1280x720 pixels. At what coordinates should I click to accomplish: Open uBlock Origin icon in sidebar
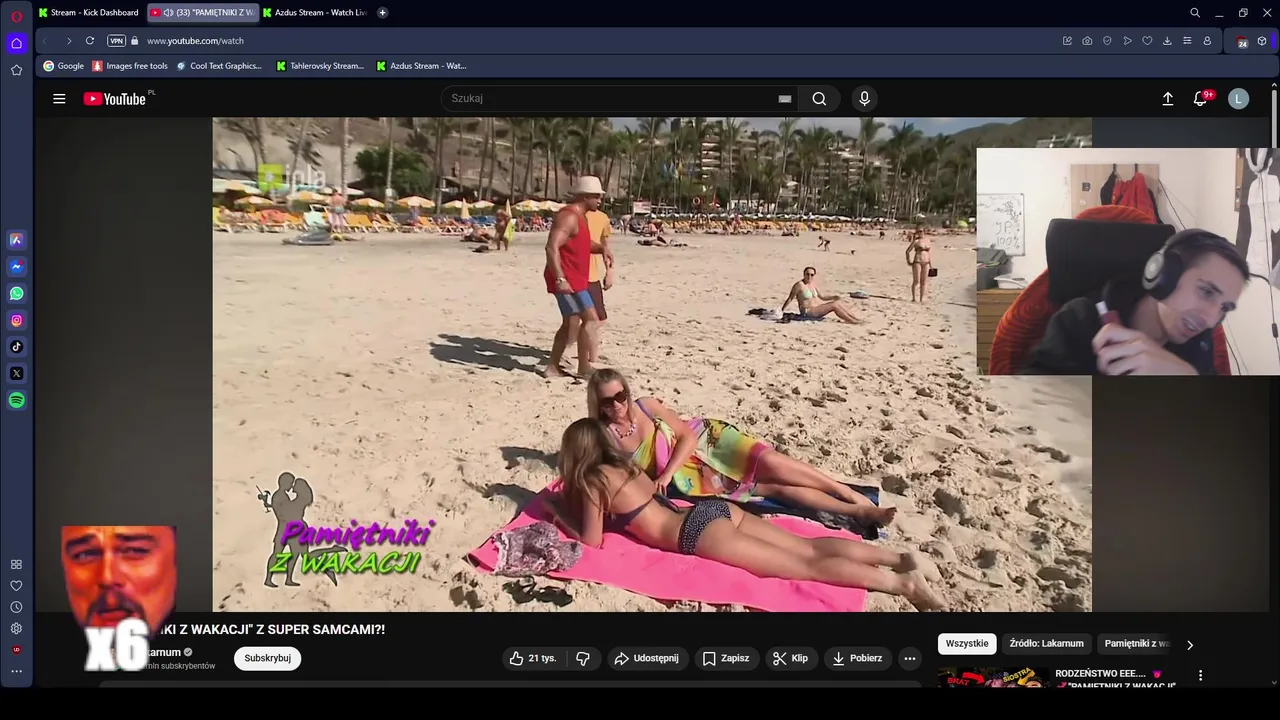point(16,650)
